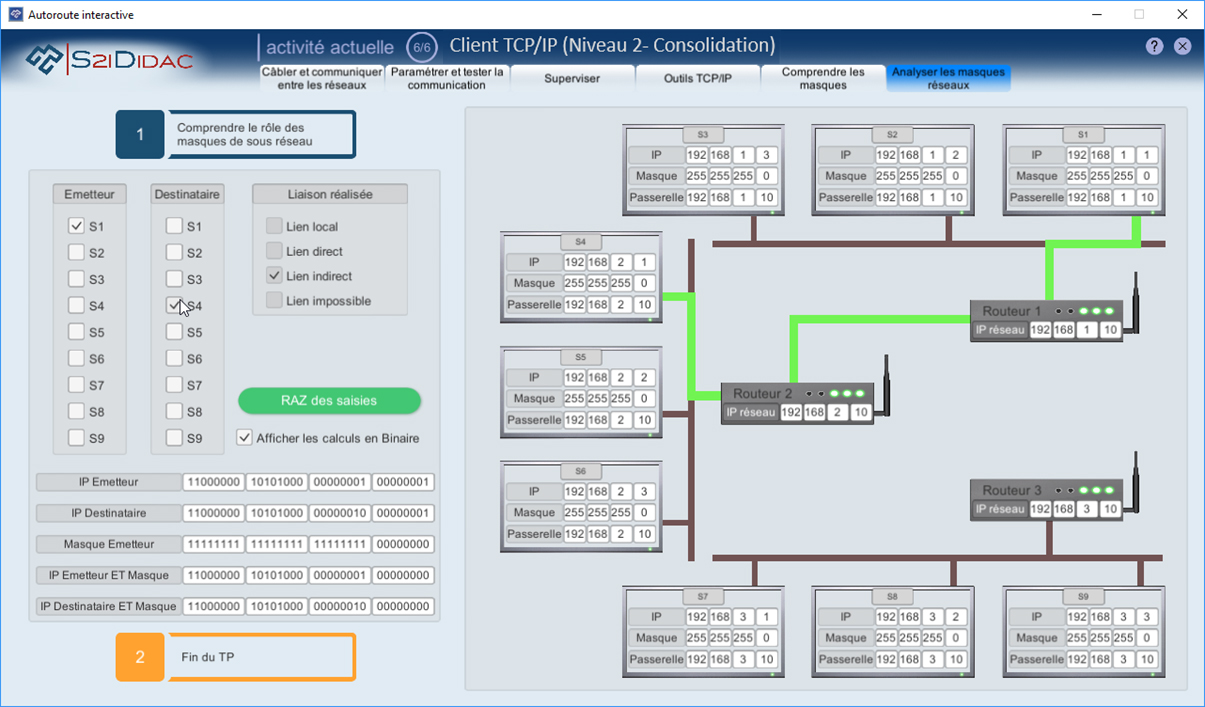Open step 1 Comprendre le rôle des masques
This screenshot has width=1205, height=707.
tap(236, 135)
